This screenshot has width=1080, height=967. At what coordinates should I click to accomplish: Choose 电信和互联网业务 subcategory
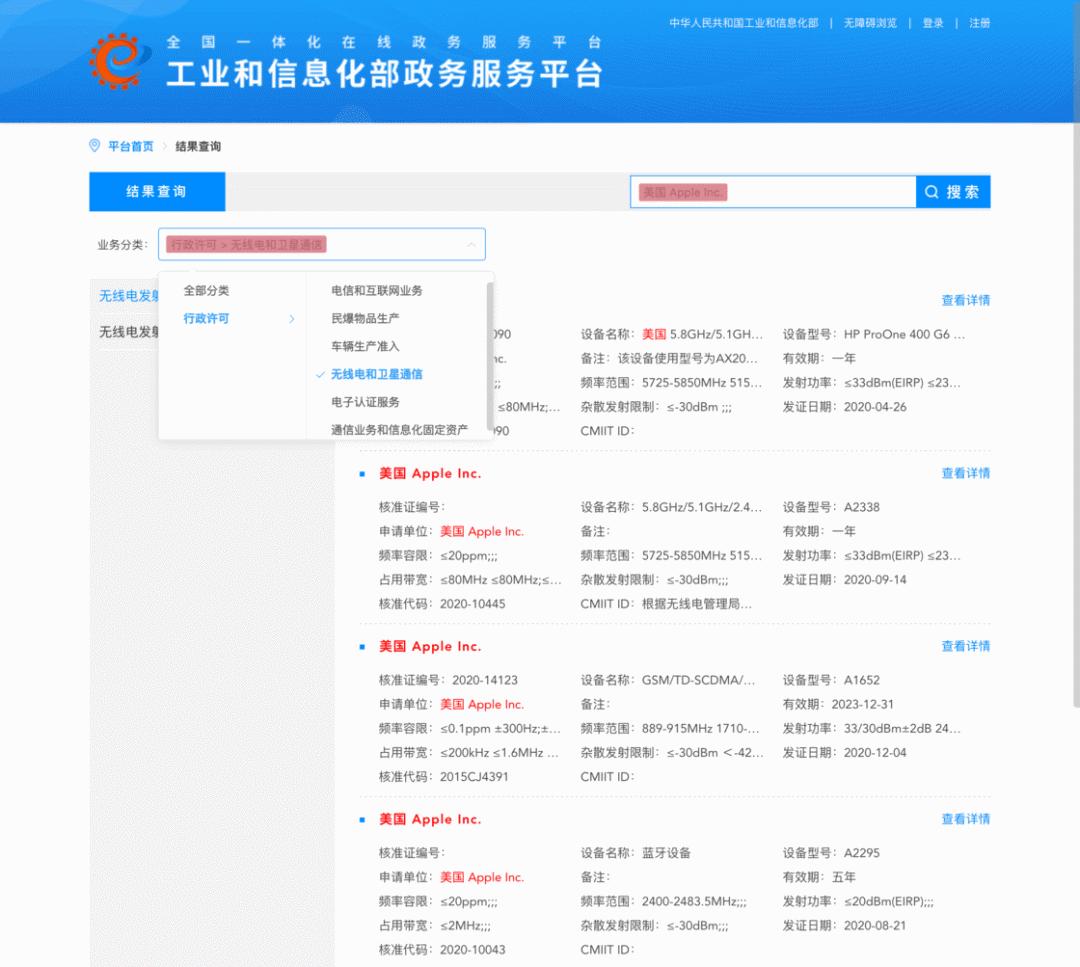tap(377, 291)
